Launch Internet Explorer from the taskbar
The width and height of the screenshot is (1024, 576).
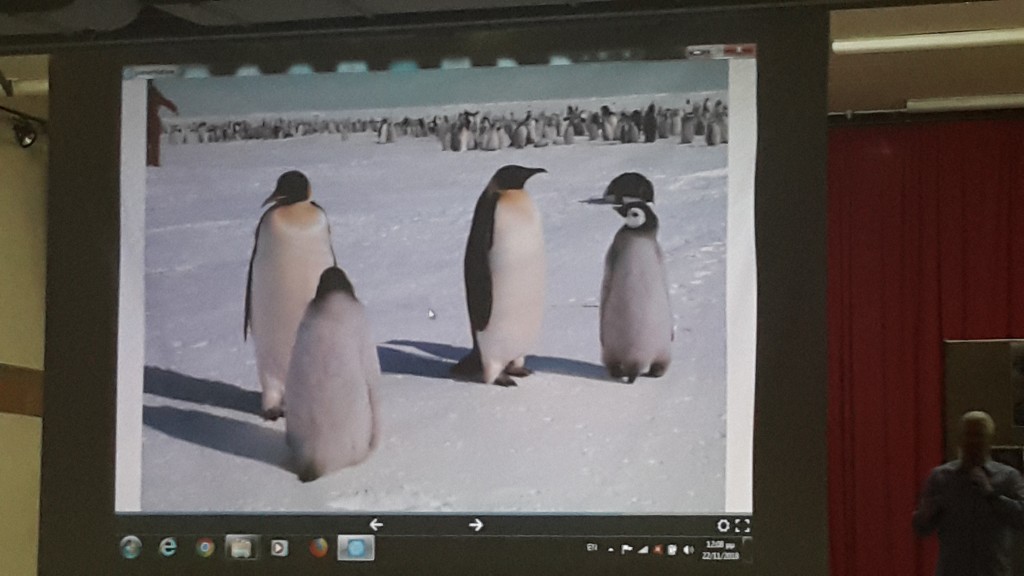(168, 547)
